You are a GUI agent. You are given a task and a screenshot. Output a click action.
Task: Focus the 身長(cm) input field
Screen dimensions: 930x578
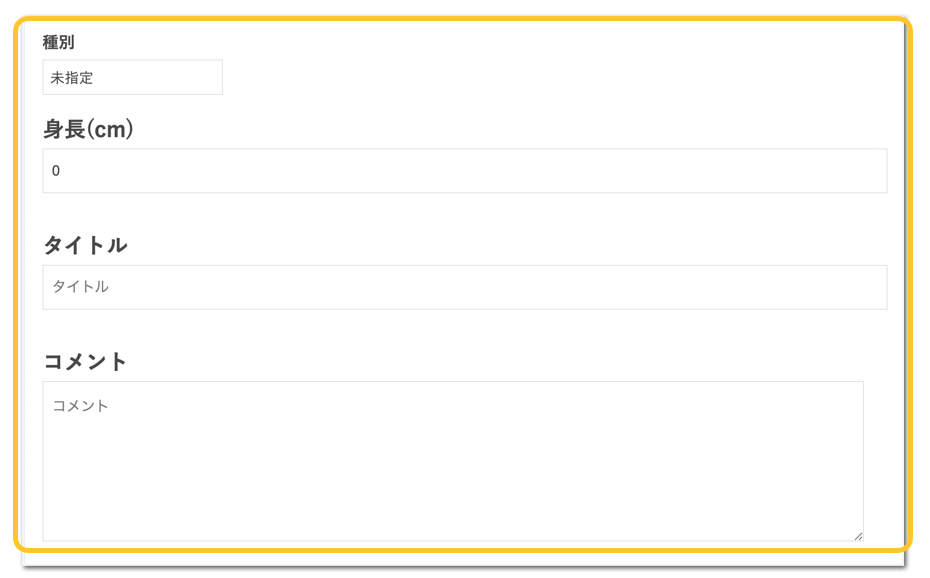[464, 171]
